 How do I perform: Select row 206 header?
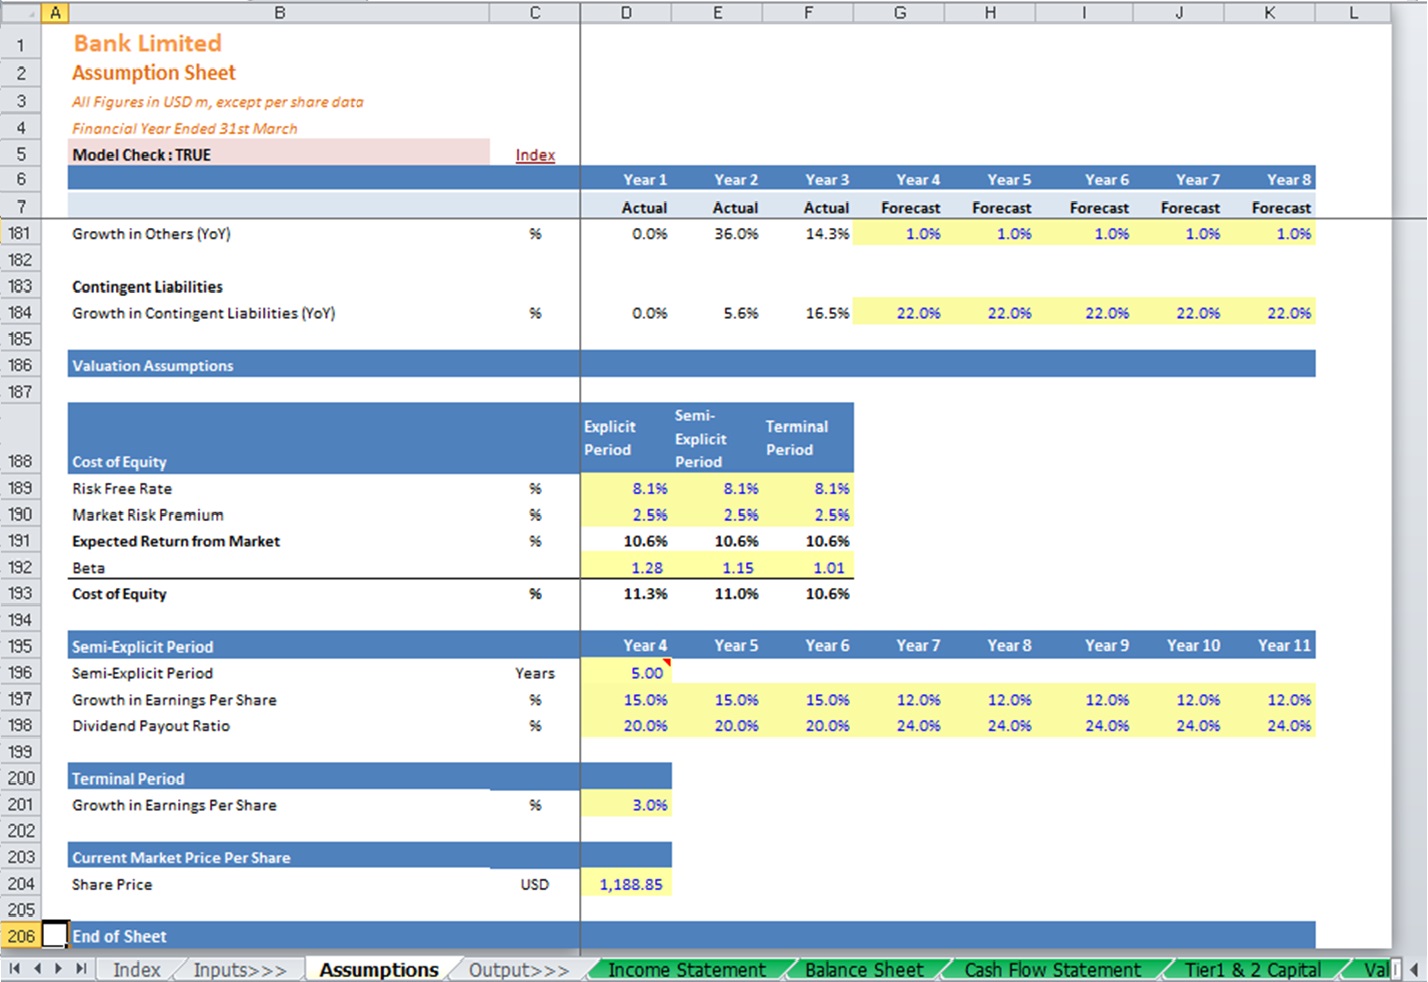tap(20, 936)
